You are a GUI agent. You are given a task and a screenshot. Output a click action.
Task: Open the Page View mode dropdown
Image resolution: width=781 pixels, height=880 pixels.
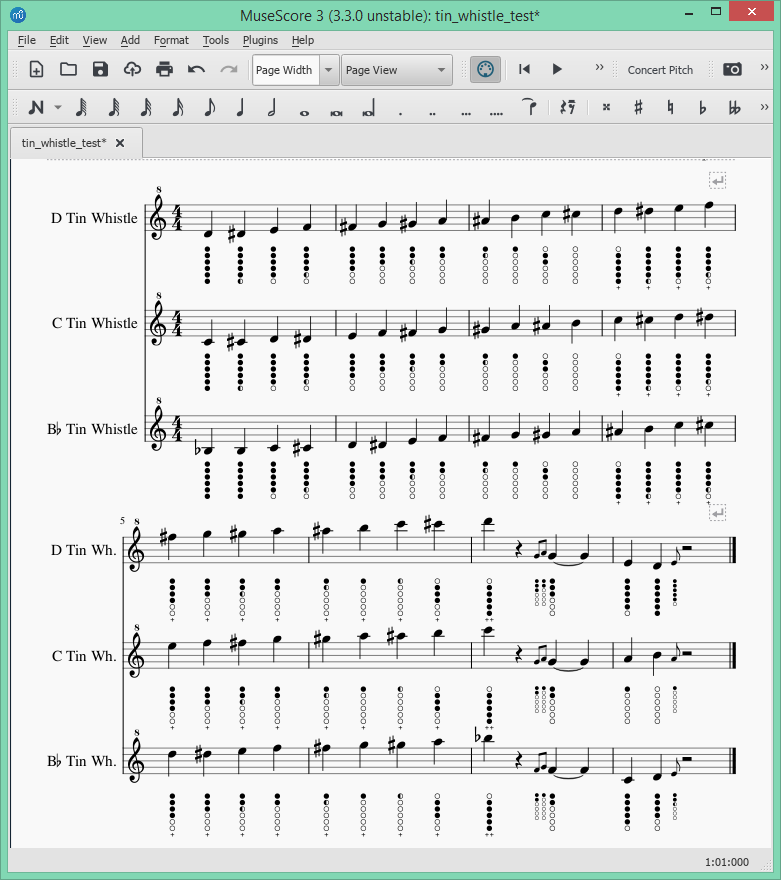tap(397, 70)
